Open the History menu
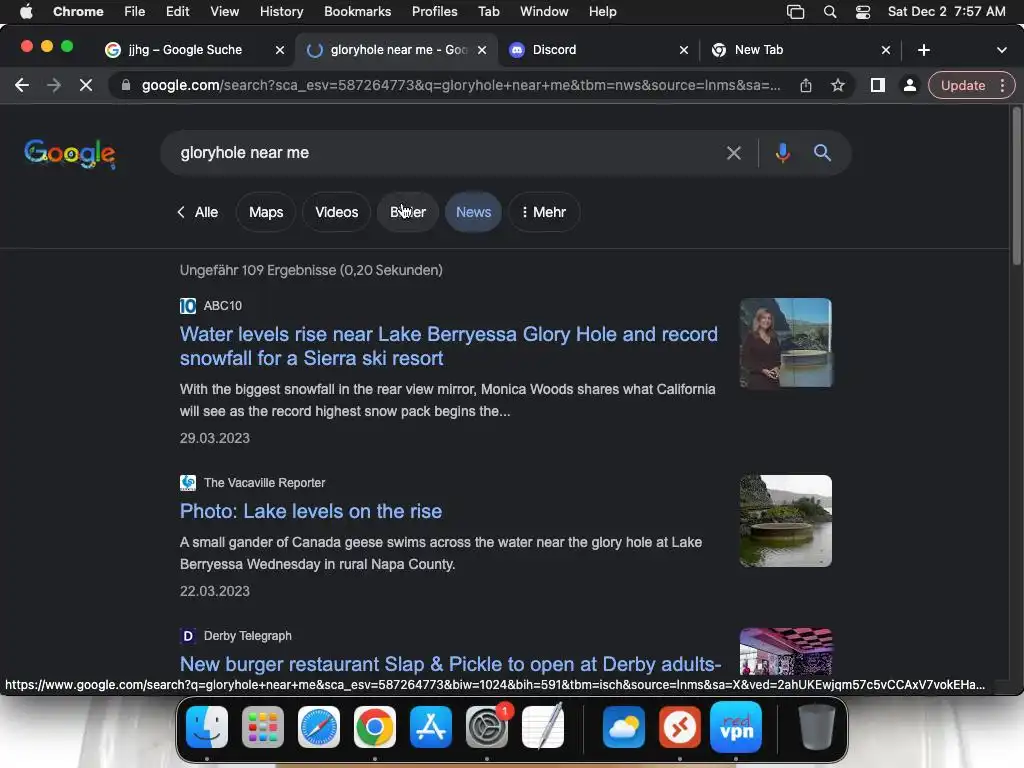 [x=281, y=12]
